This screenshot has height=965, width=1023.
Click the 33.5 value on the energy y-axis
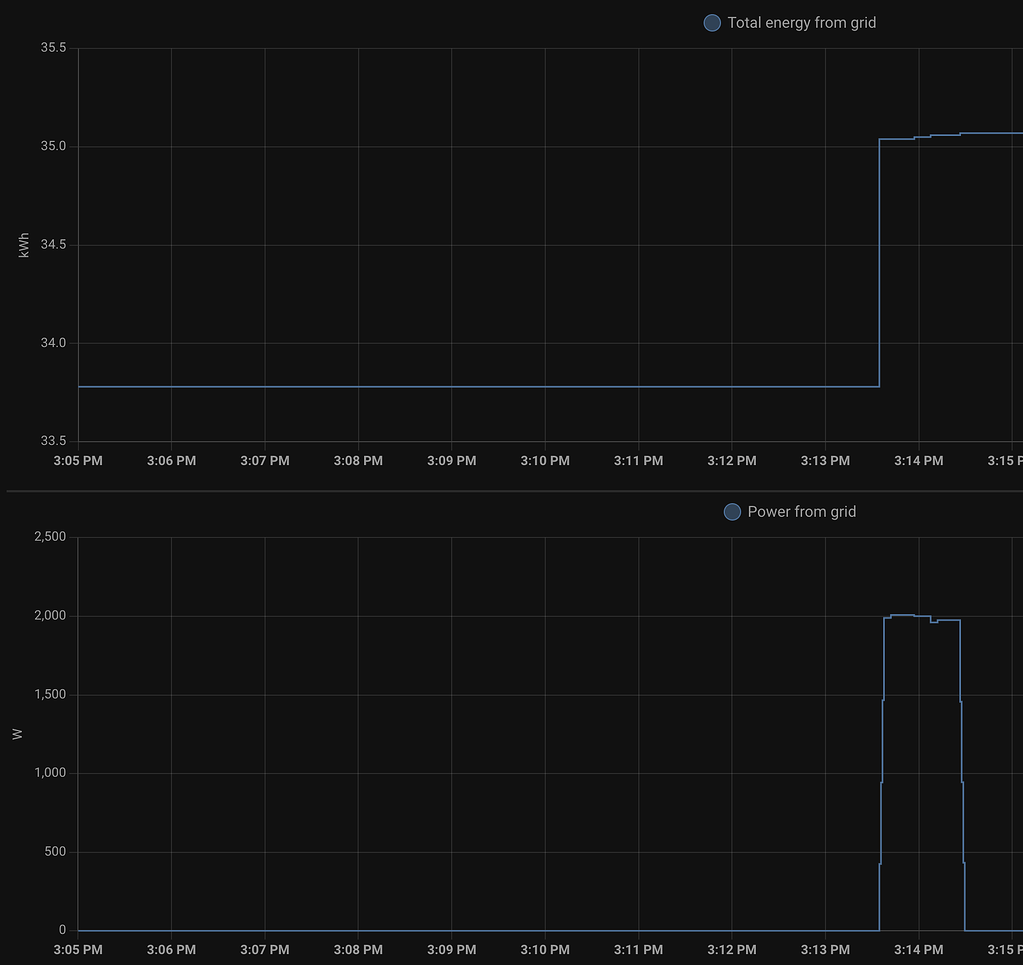[x=51, y=441]
